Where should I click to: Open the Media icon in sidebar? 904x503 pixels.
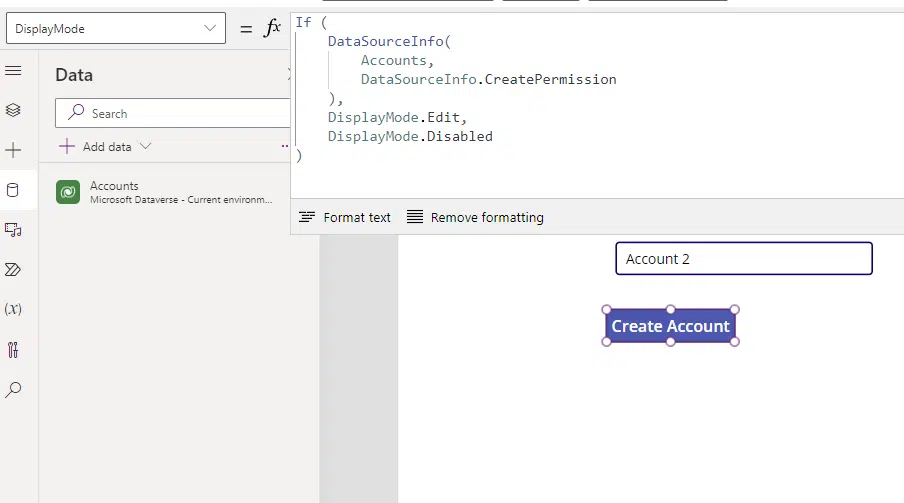tap(13, 230)
